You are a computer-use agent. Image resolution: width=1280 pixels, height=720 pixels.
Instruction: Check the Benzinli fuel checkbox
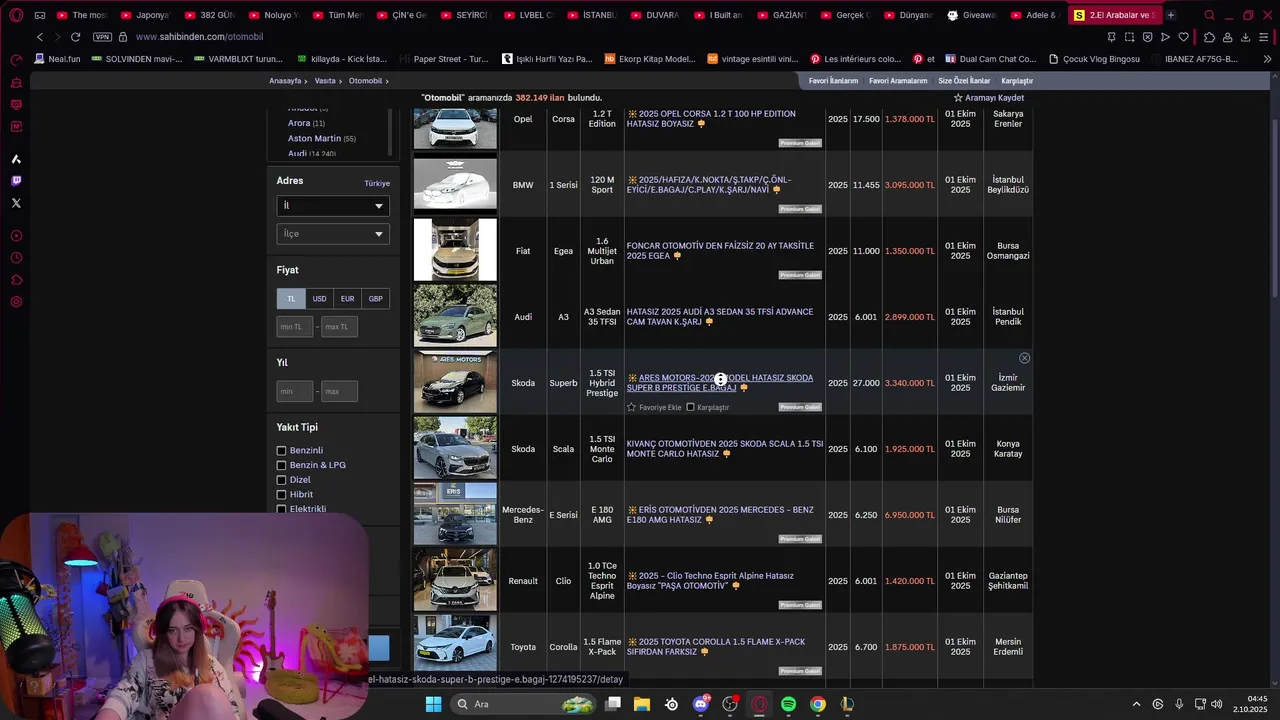[281, 451]
